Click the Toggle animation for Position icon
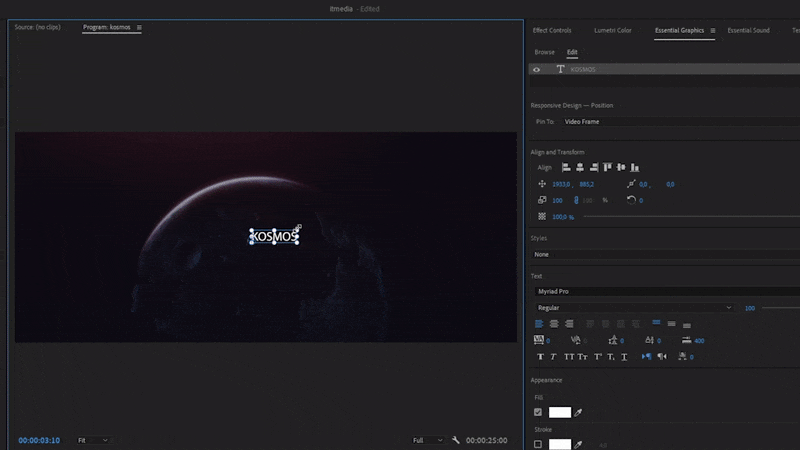The height and width of the screenshot is (450, 800). [542, 184]
